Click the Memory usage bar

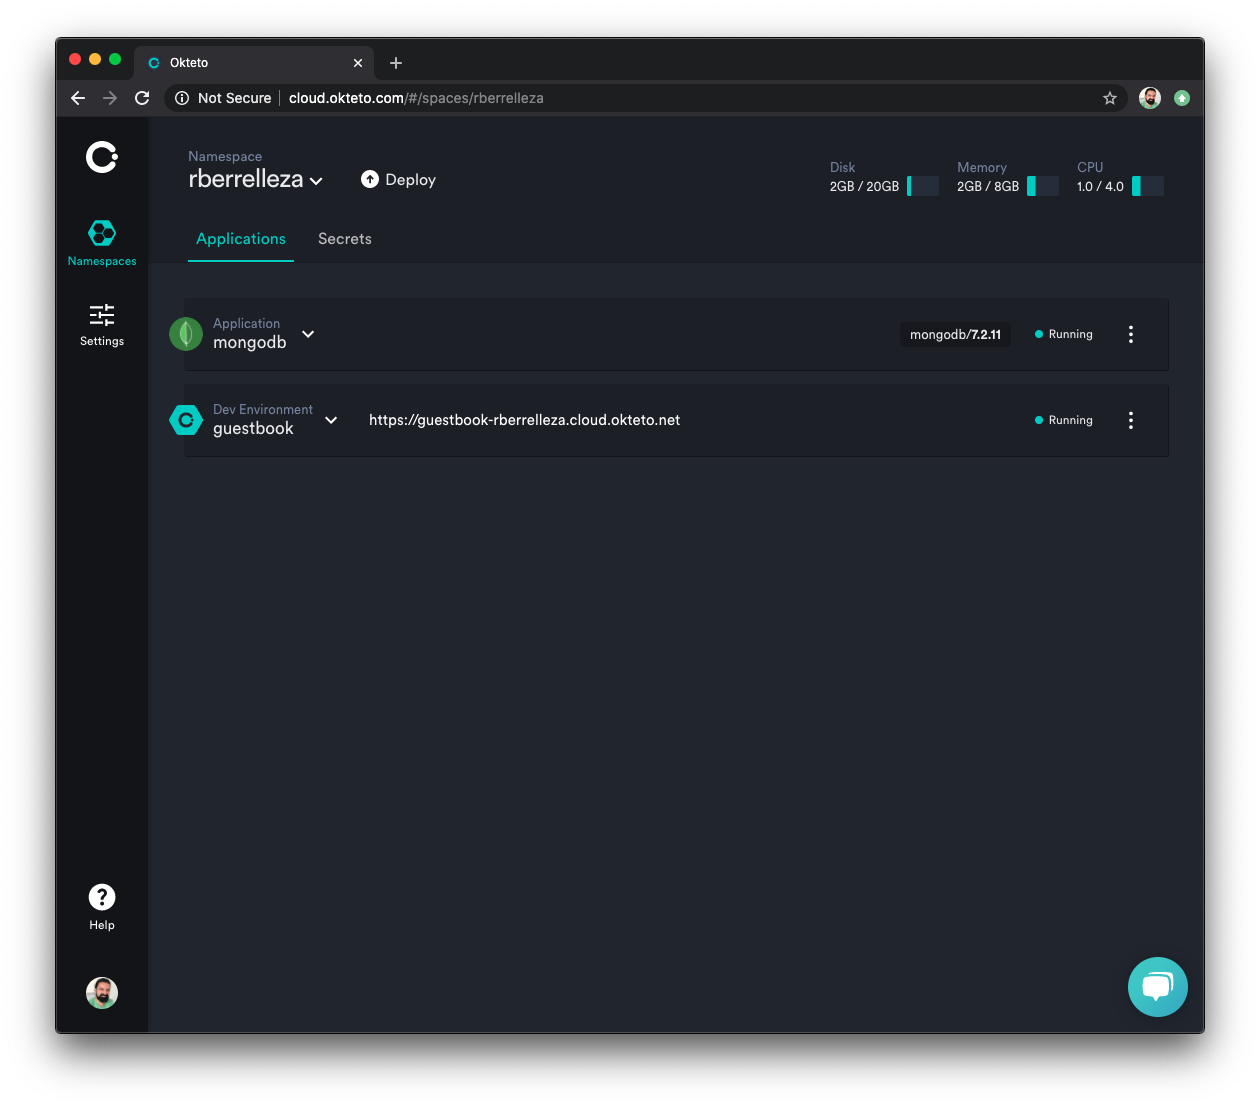(x=1043, y=186)
